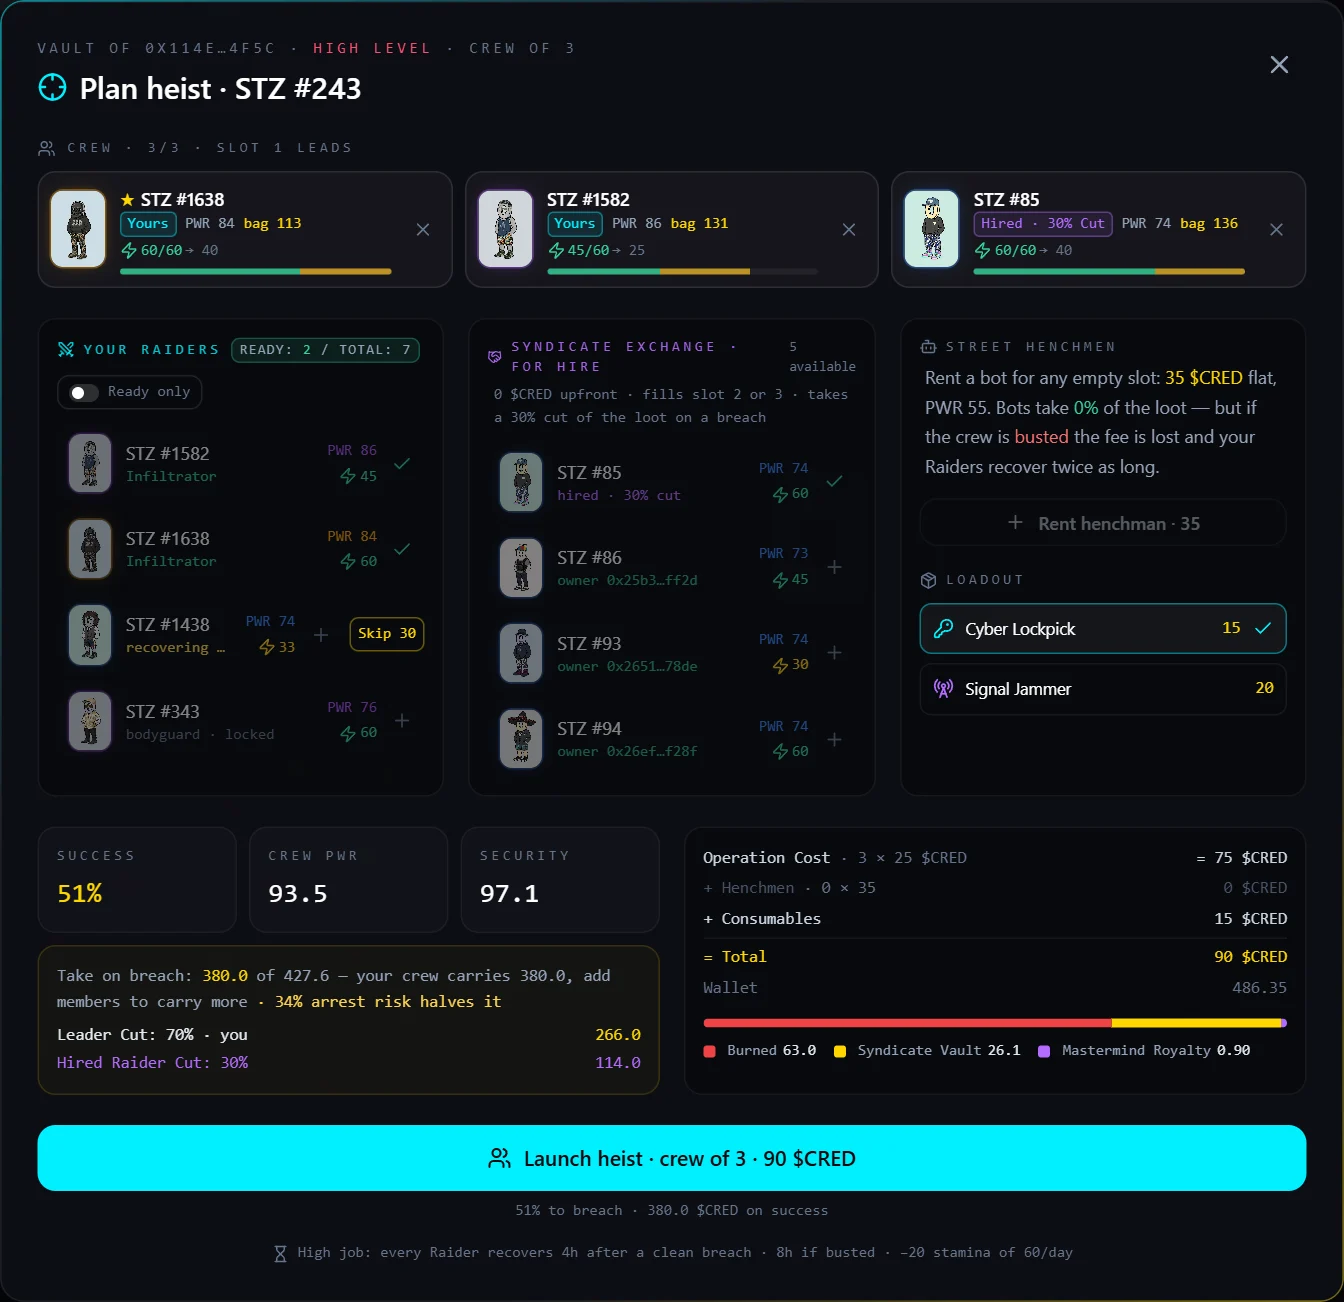Click the Rent henchman · 35 button

pyautogui.click(x=1103, y=523)
